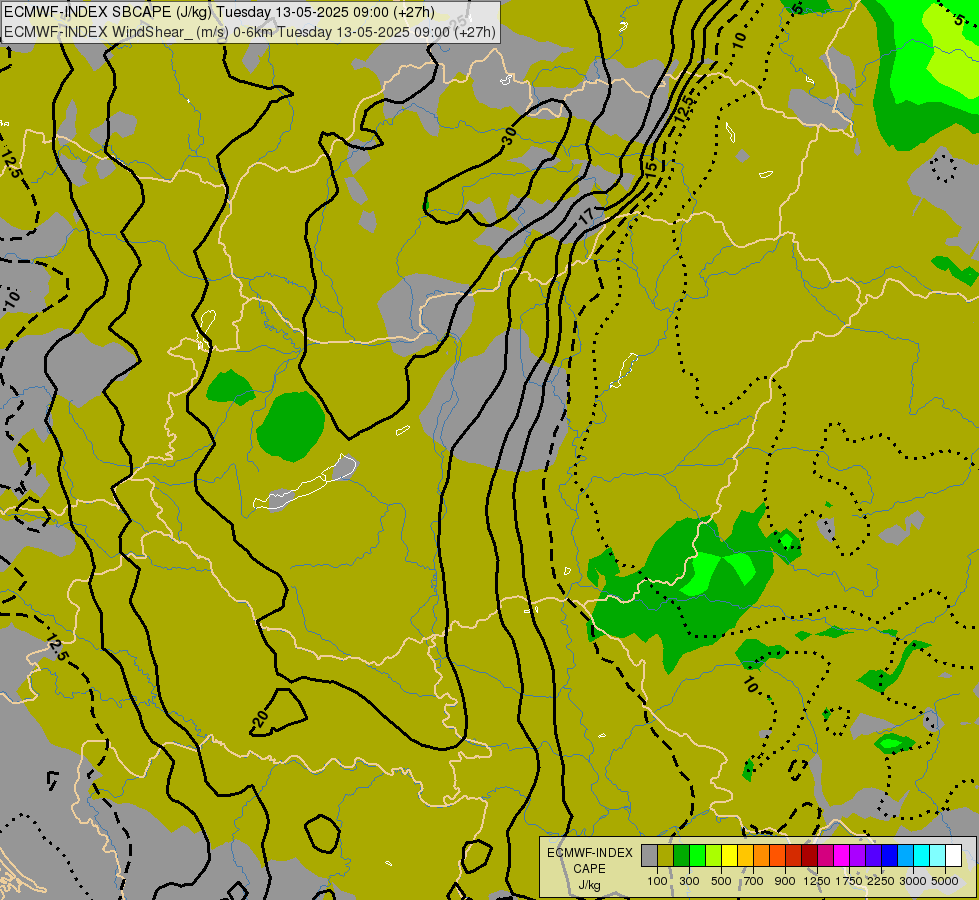The width and height of the screenshot is (979, 900).
Task: Pick the bright magenta legend swatch
Action: (x=841, y=856)
